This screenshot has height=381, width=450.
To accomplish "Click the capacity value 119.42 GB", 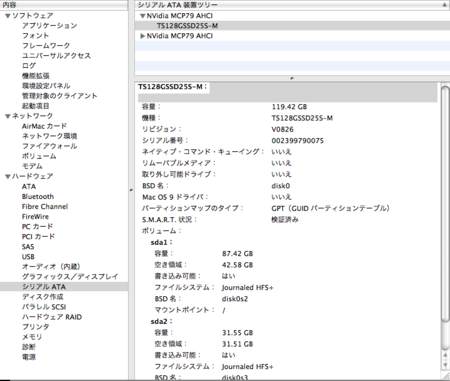I will point(289,107).
